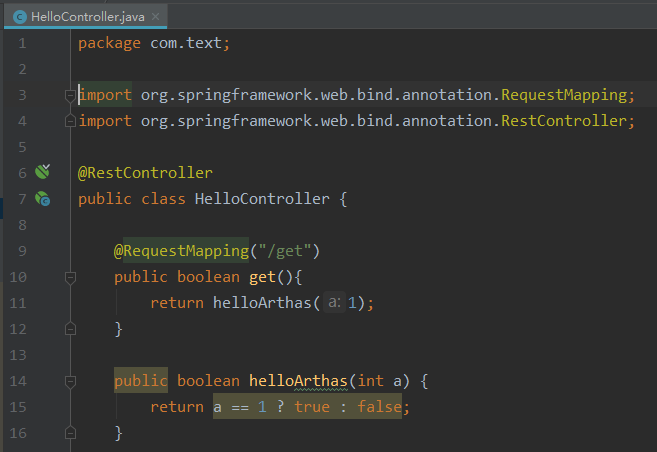Click the @RestController annotation on line 6
The height and width of the screenshot is (452, 657).
[145, 173]
